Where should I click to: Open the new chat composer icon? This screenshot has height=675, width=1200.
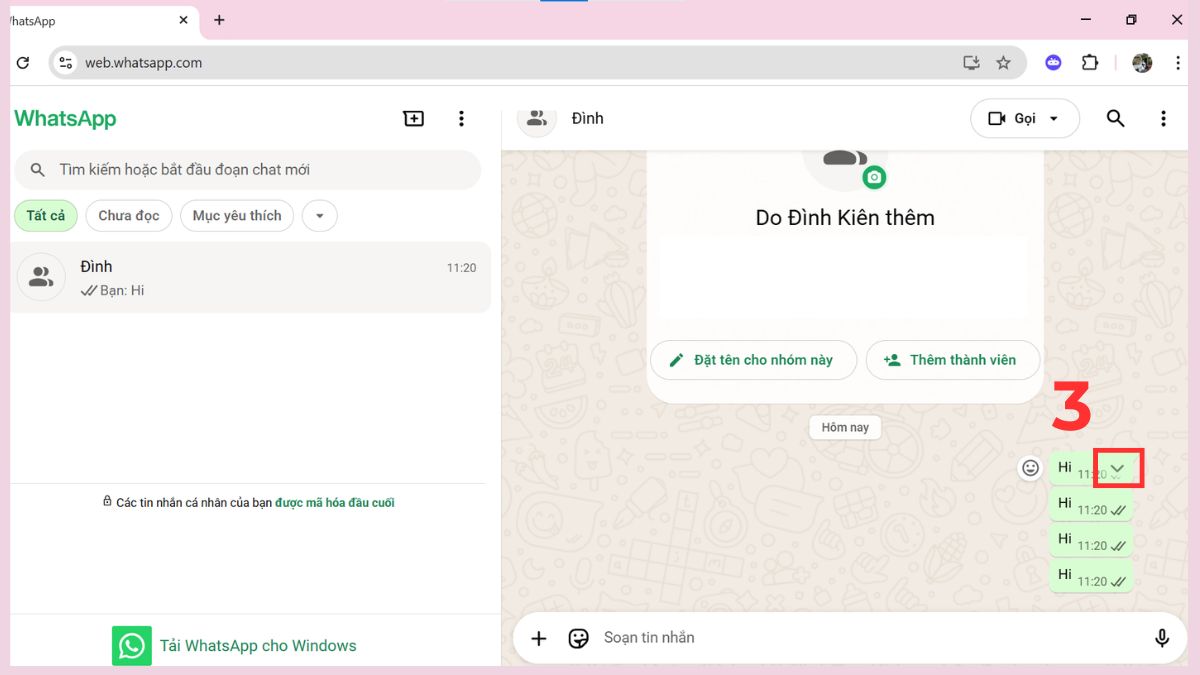click(413, 118)
